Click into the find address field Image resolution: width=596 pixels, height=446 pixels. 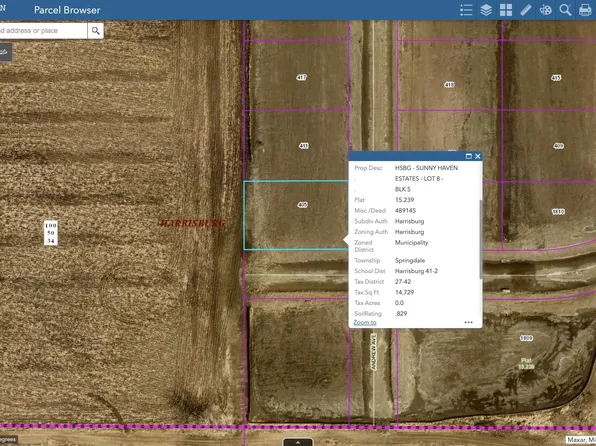pos(43,31)
